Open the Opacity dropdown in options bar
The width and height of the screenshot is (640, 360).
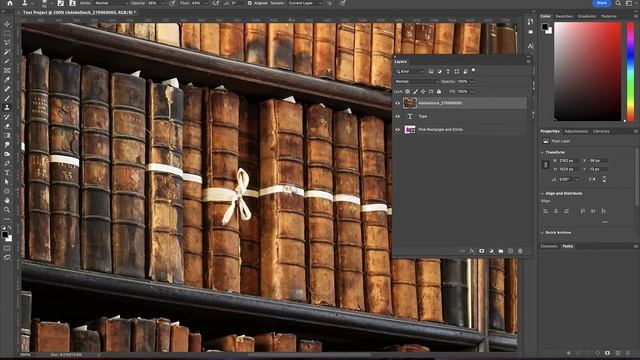[x=162, y=3]
